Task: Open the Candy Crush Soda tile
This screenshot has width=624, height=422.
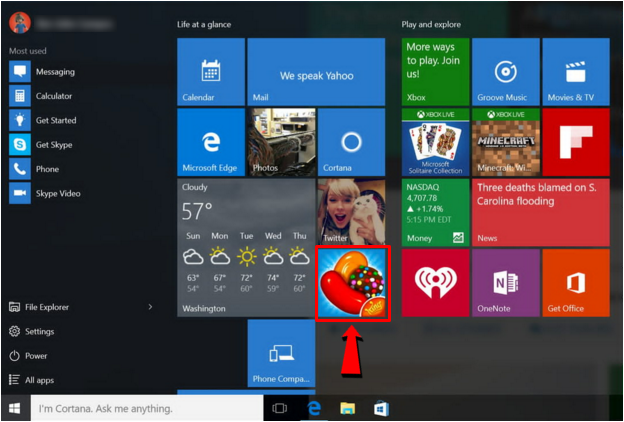Action: [x=351, y=284]
